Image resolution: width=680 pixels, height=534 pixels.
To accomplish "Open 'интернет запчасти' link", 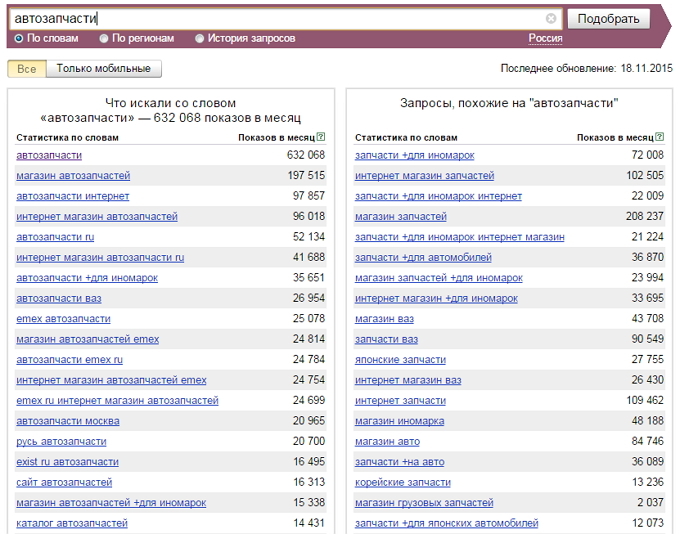I will coord(400,400).
